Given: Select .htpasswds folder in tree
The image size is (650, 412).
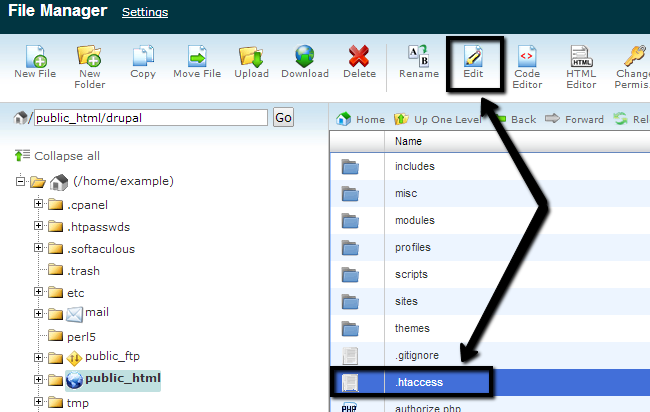Looking at the screenshot, I should [98, 227].
